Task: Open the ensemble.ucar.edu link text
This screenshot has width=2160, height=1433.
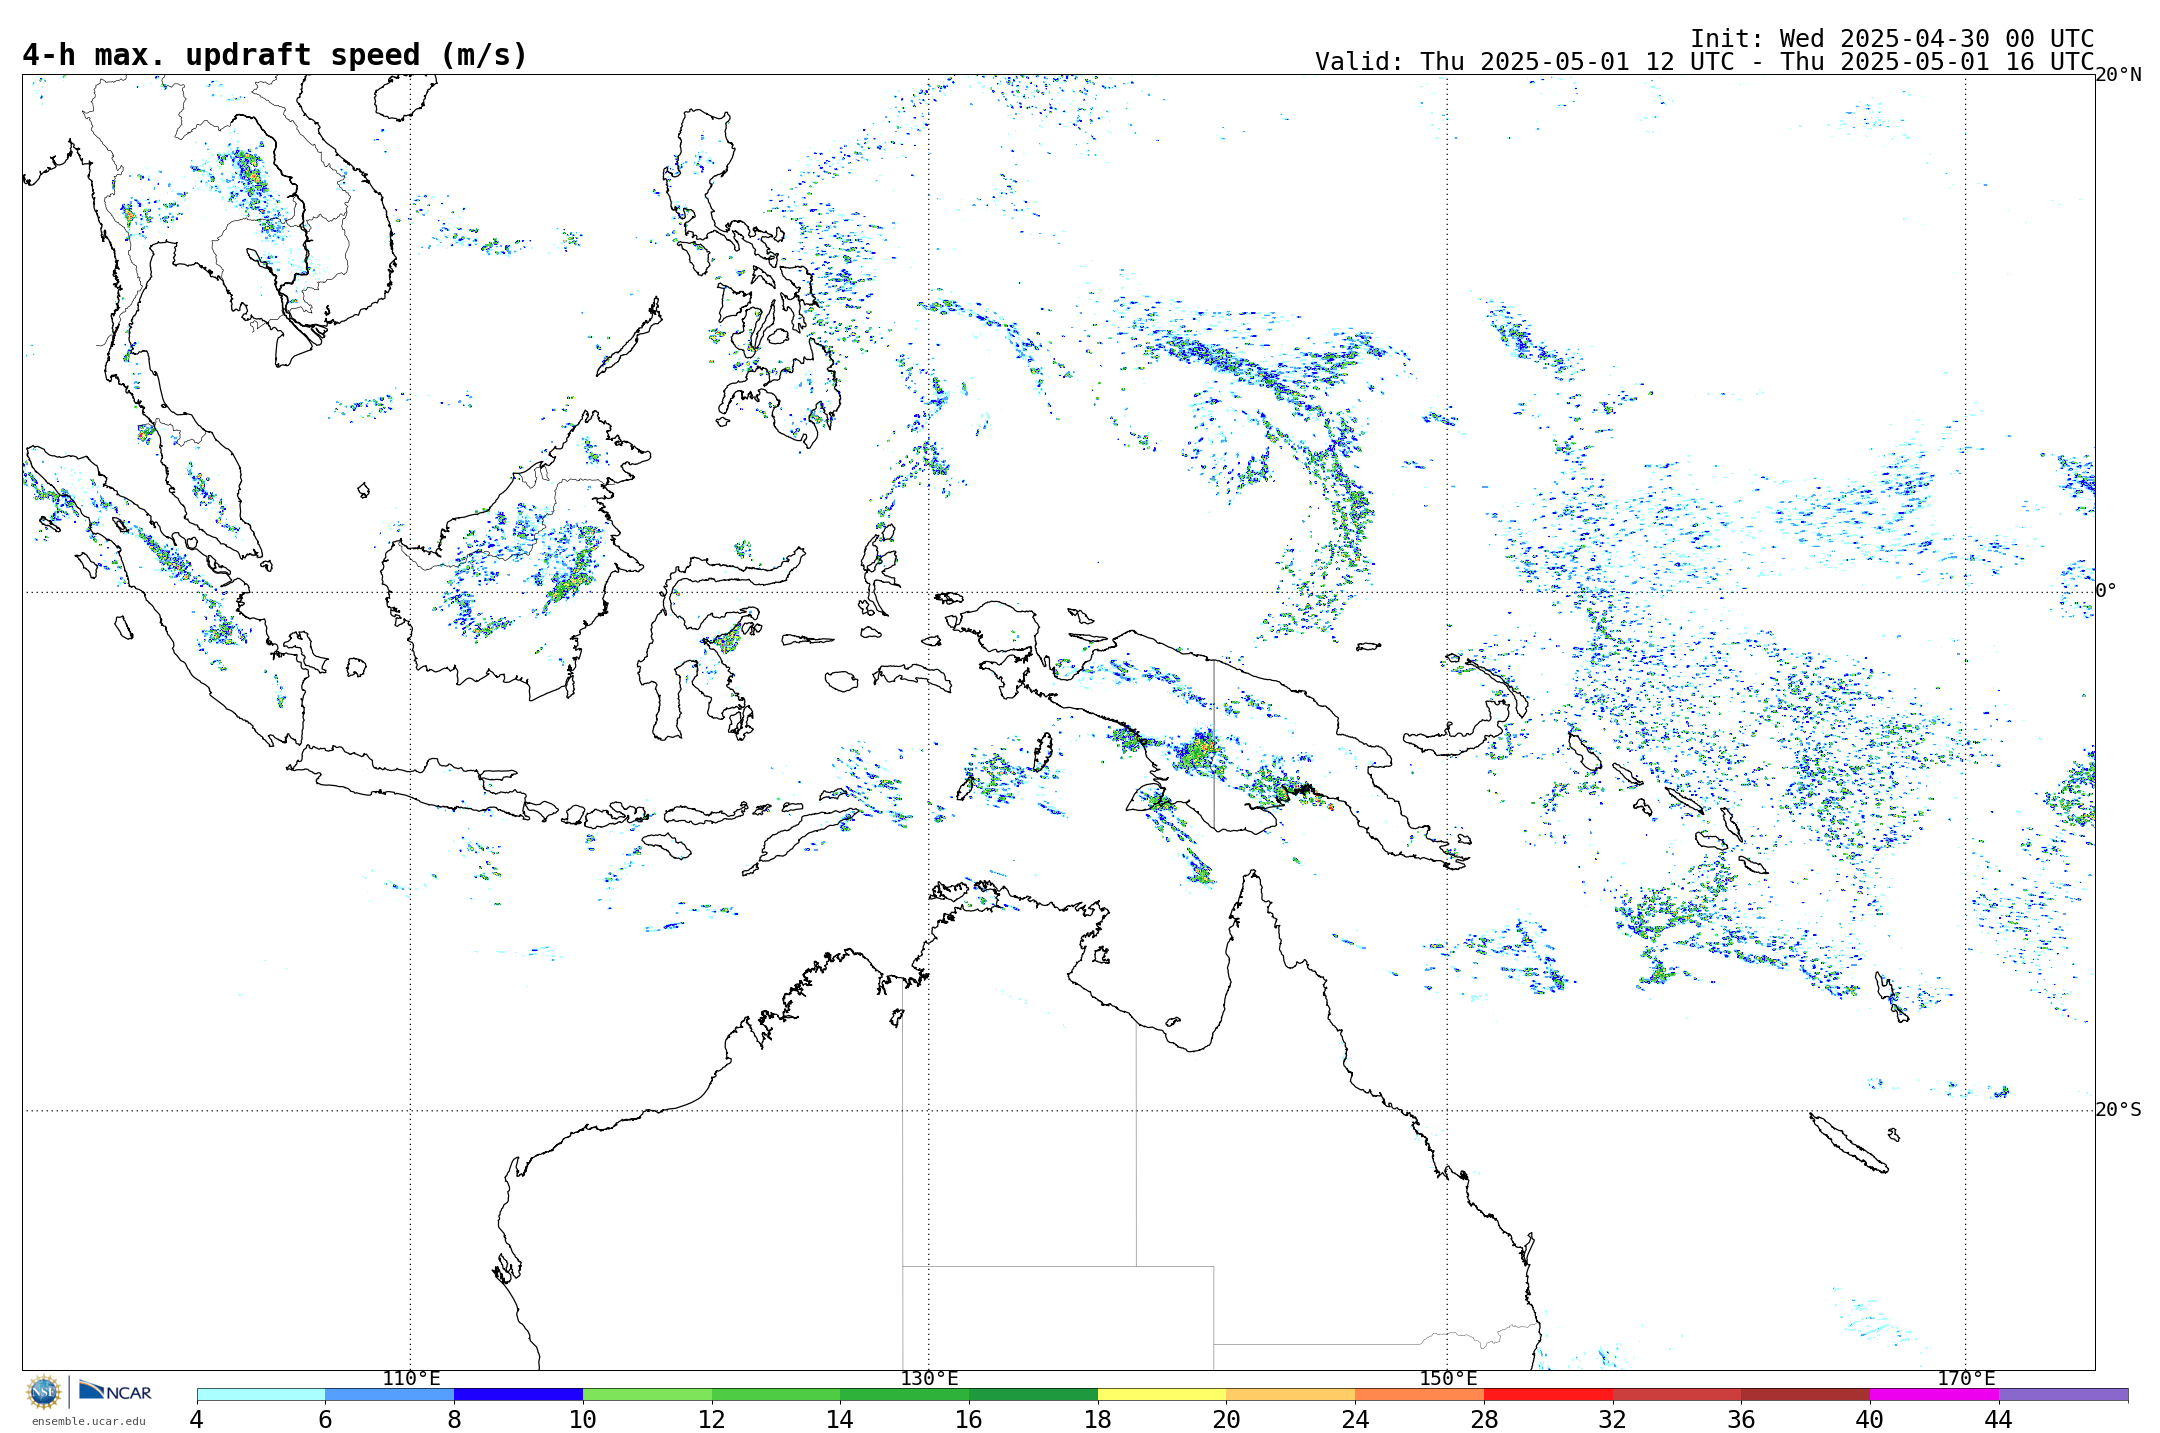Action: [88, 1421]
